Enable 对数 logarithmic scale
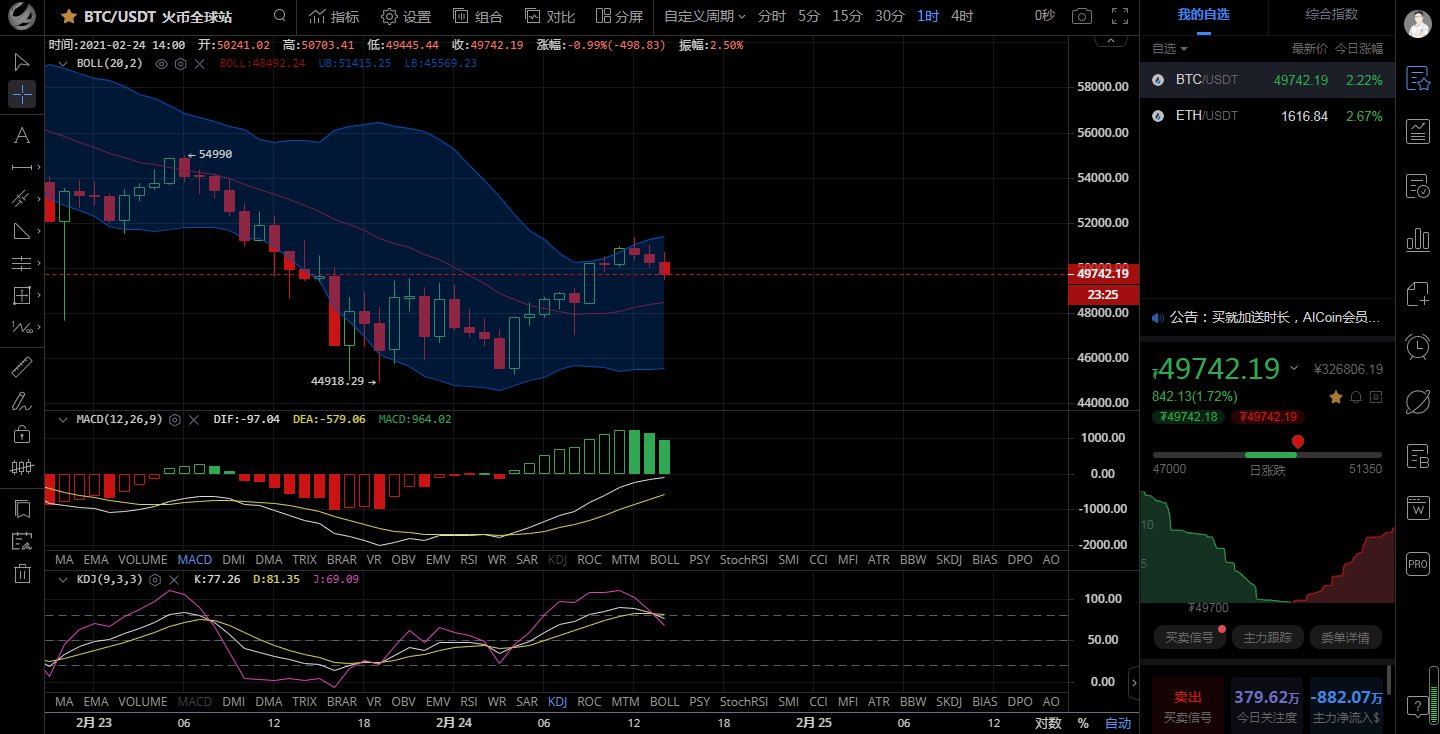 1048,723
